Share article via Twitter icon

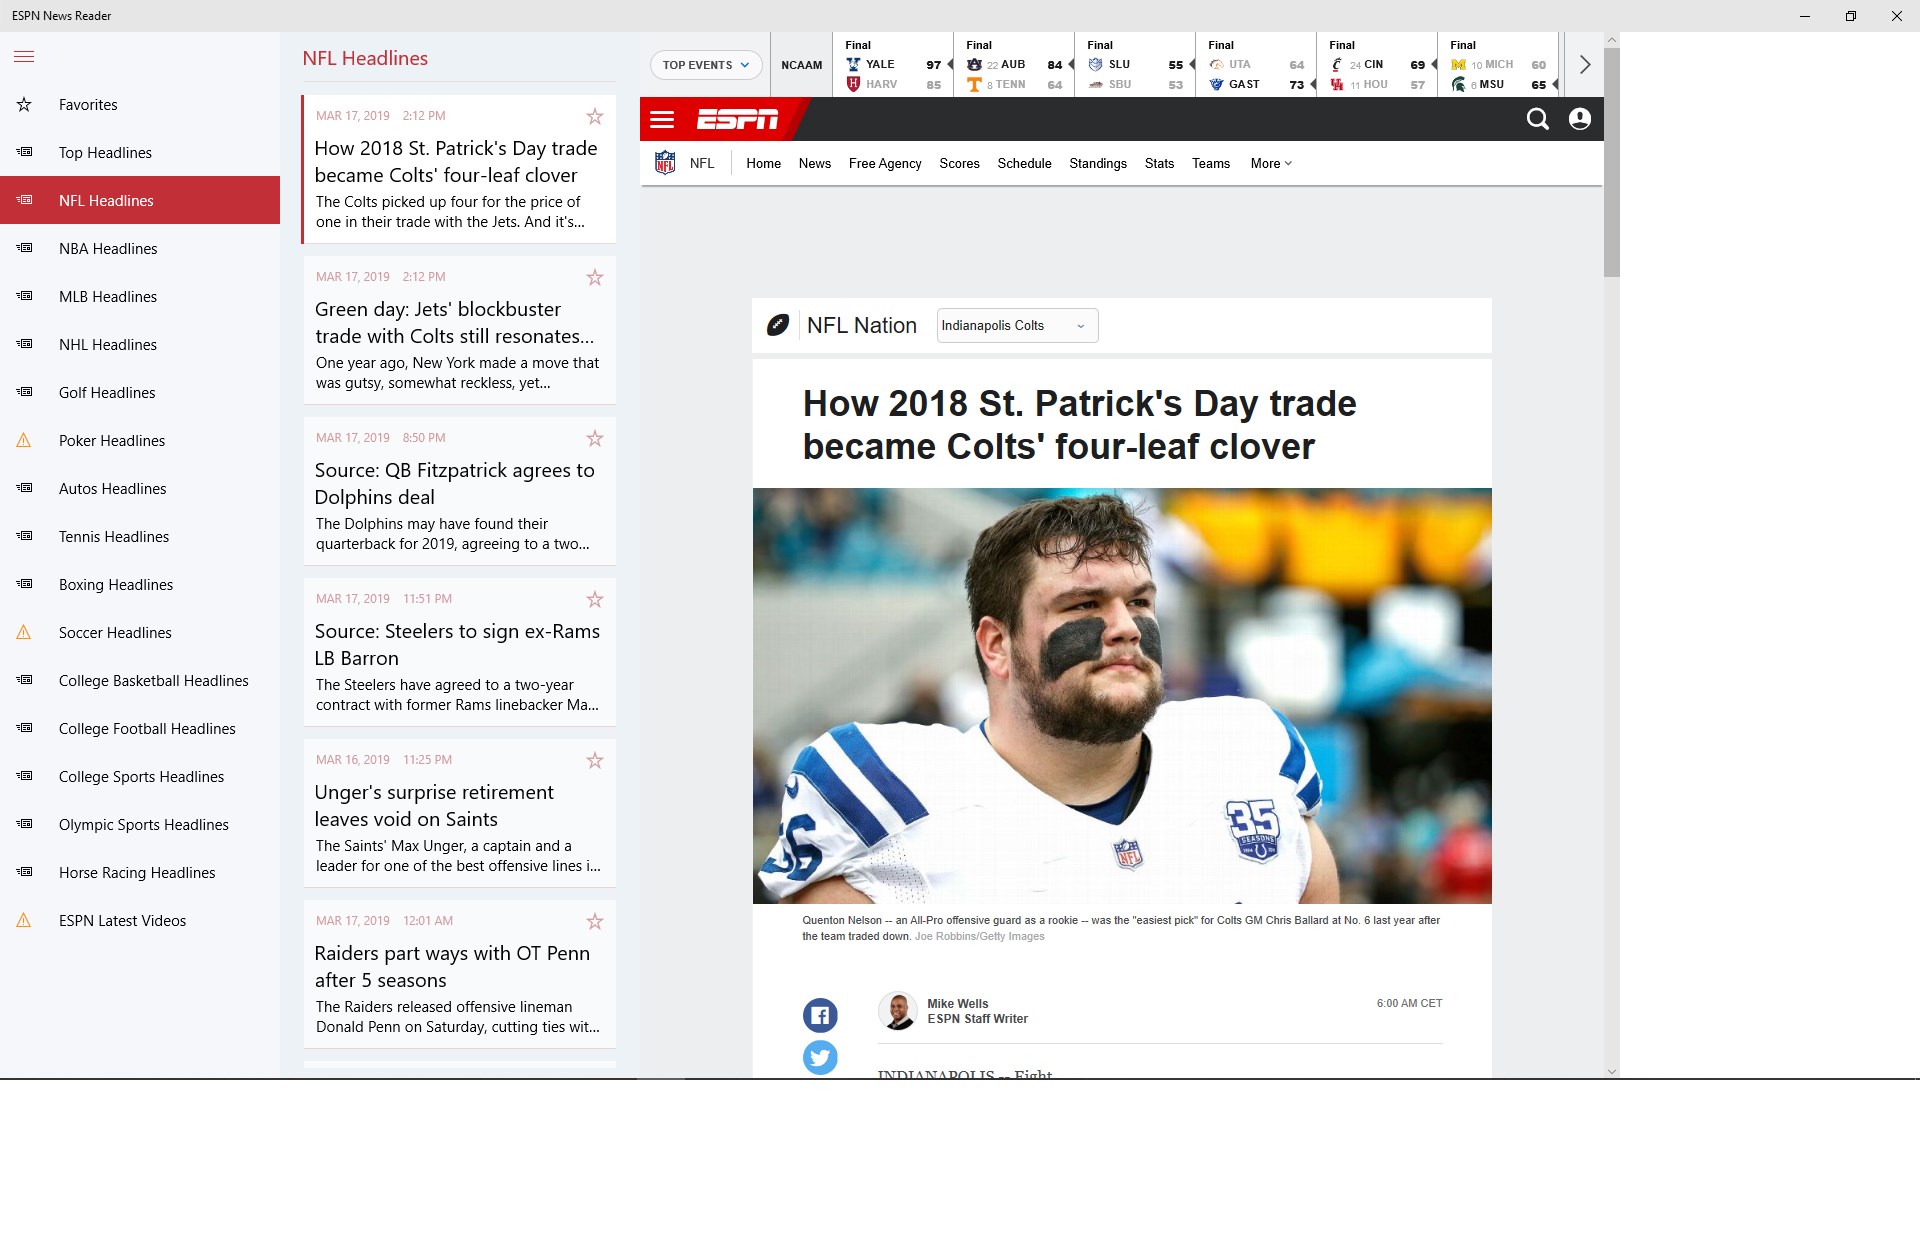[820, 1057]
